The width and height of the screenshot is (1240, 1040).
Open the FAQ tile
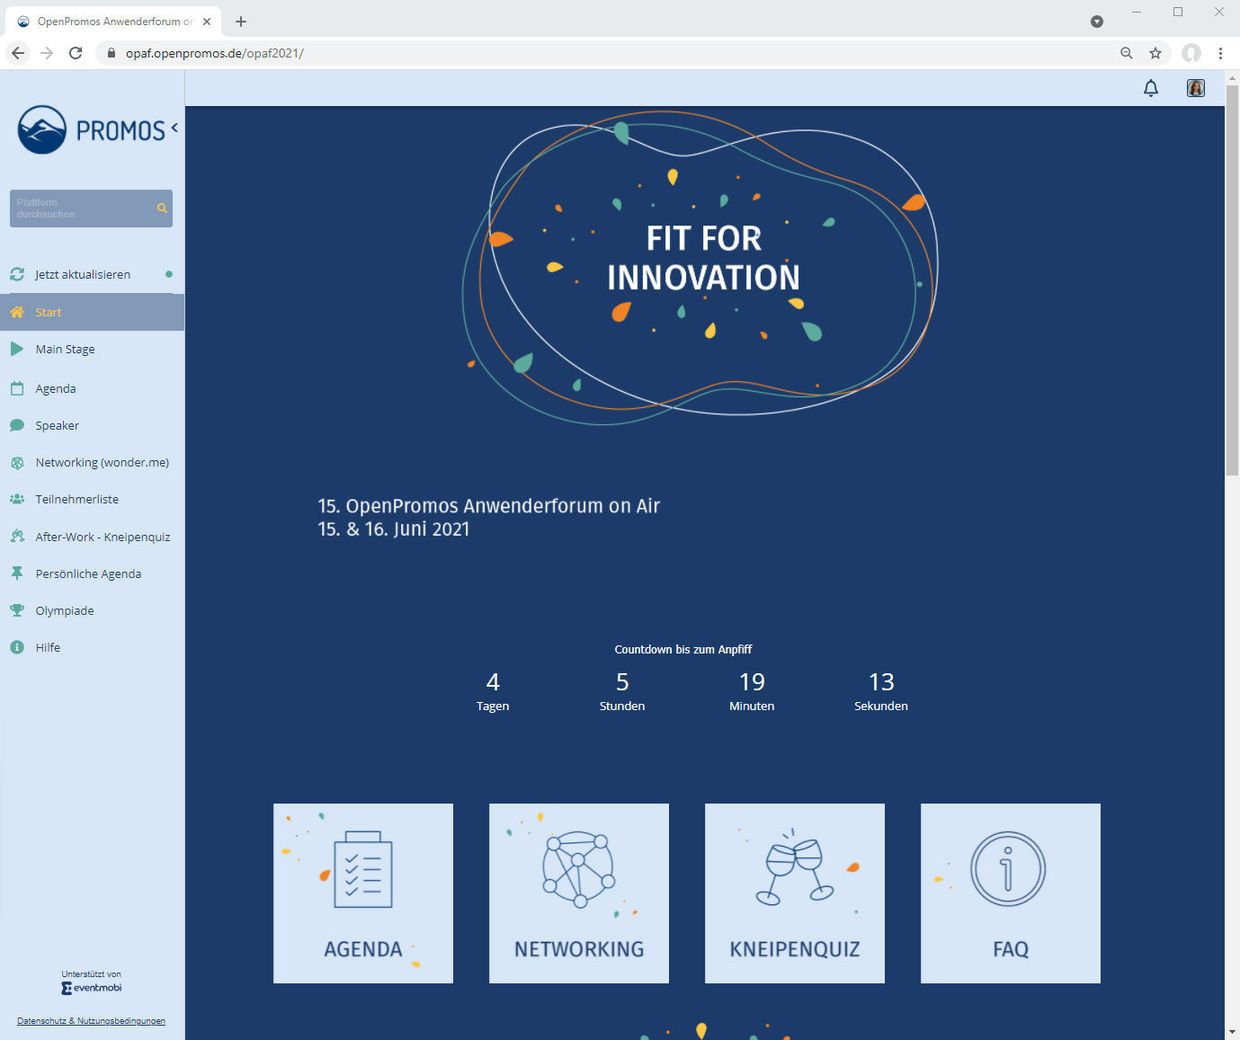coord(1010,893)
